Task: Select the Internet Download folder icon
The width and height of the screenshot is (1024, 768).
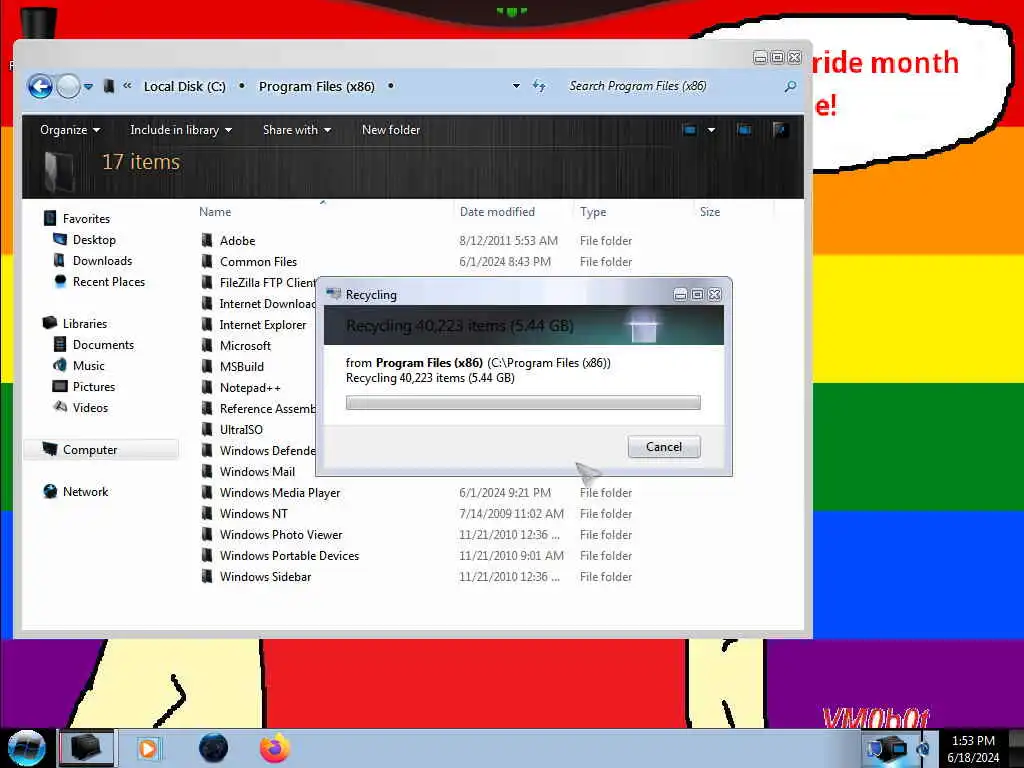Action: click(x=207, y=303)
